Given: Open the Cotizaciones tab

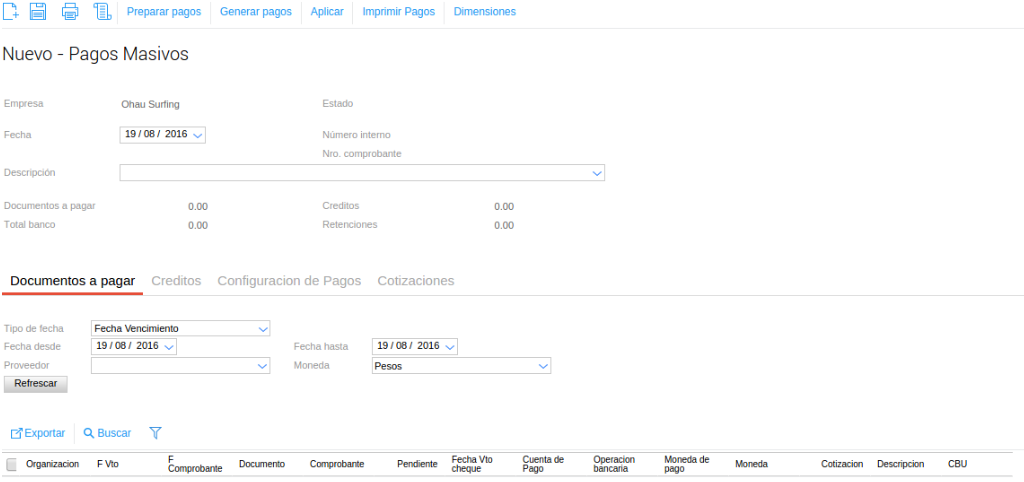Looking at the screenshot, I should 416,281.
